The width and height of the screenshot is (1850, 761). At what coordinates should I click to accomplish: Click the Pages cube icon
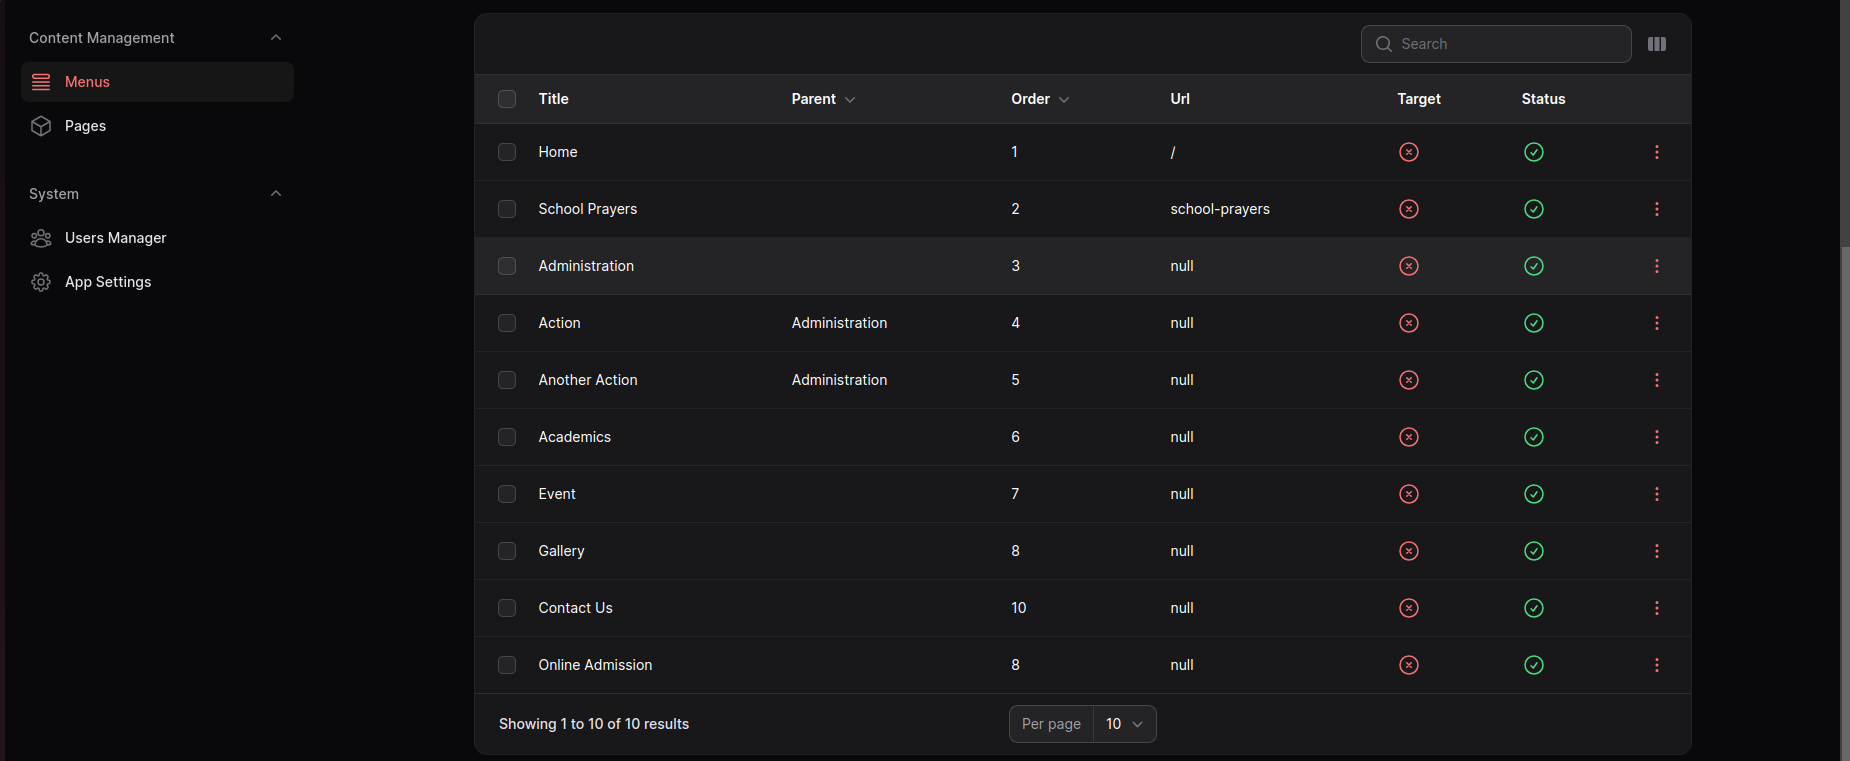pos(41,126)
